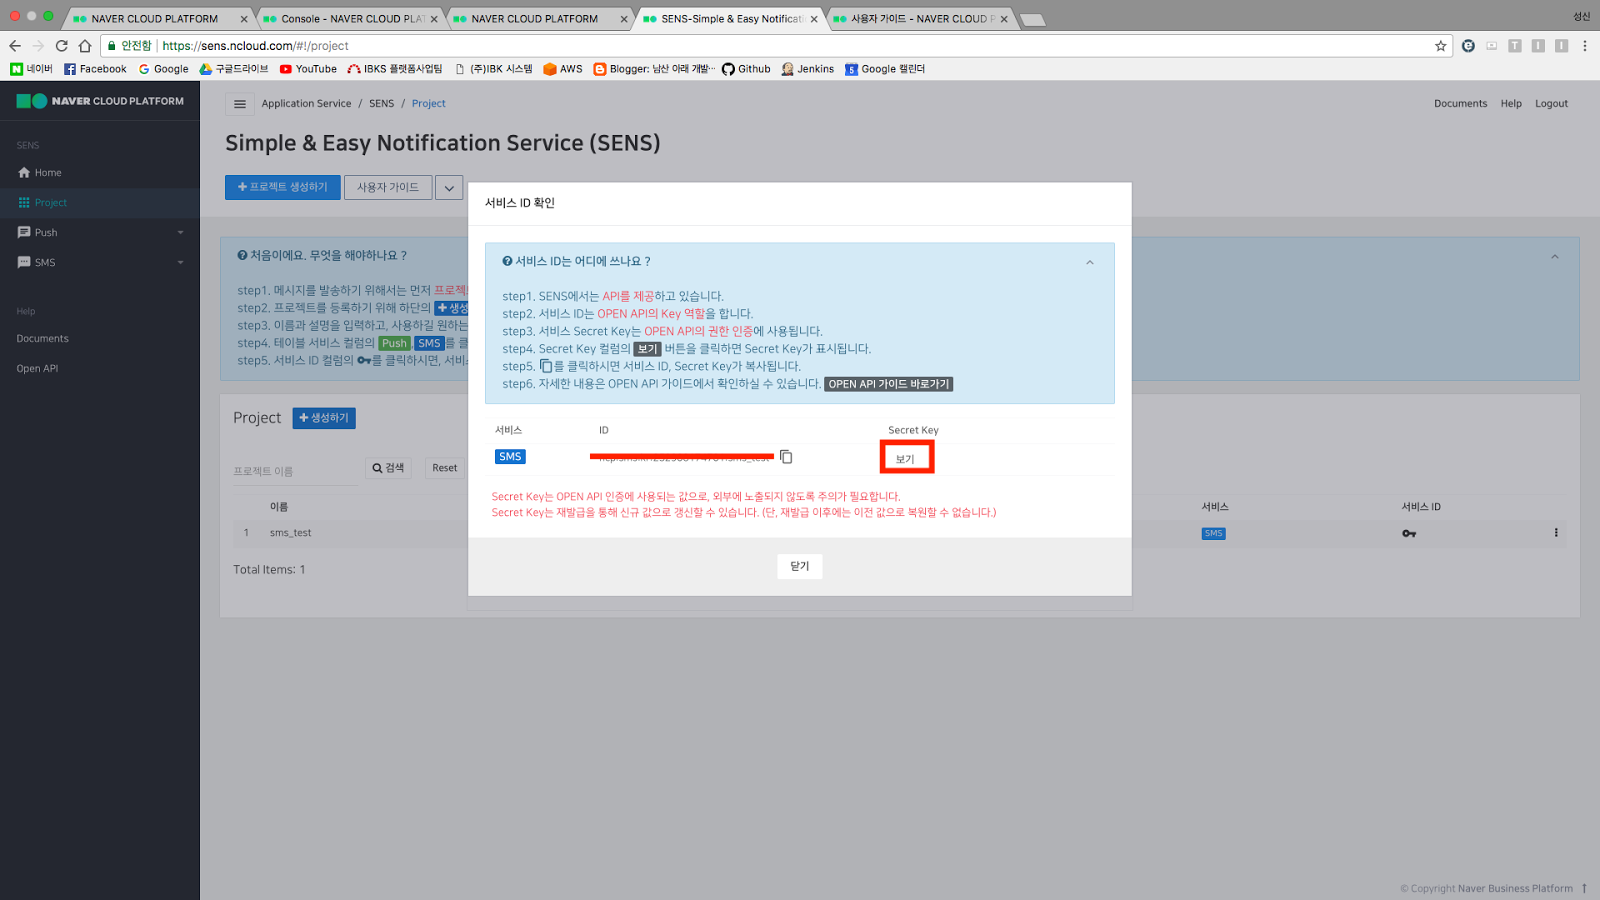Click the 성신 profile button in Chrome
Viewport: 1600px width, 900px height.
[1581, 16]
